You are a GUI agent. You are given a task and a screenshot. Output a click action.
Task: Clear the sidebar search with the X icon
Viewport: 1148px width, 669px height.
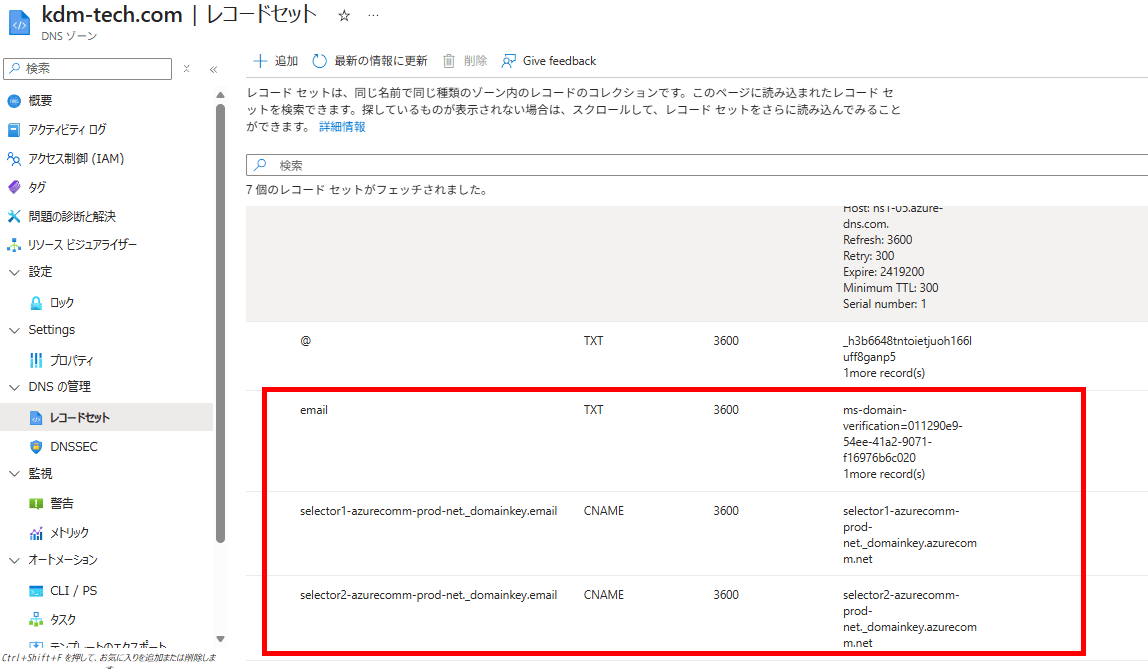pos(187,69)
